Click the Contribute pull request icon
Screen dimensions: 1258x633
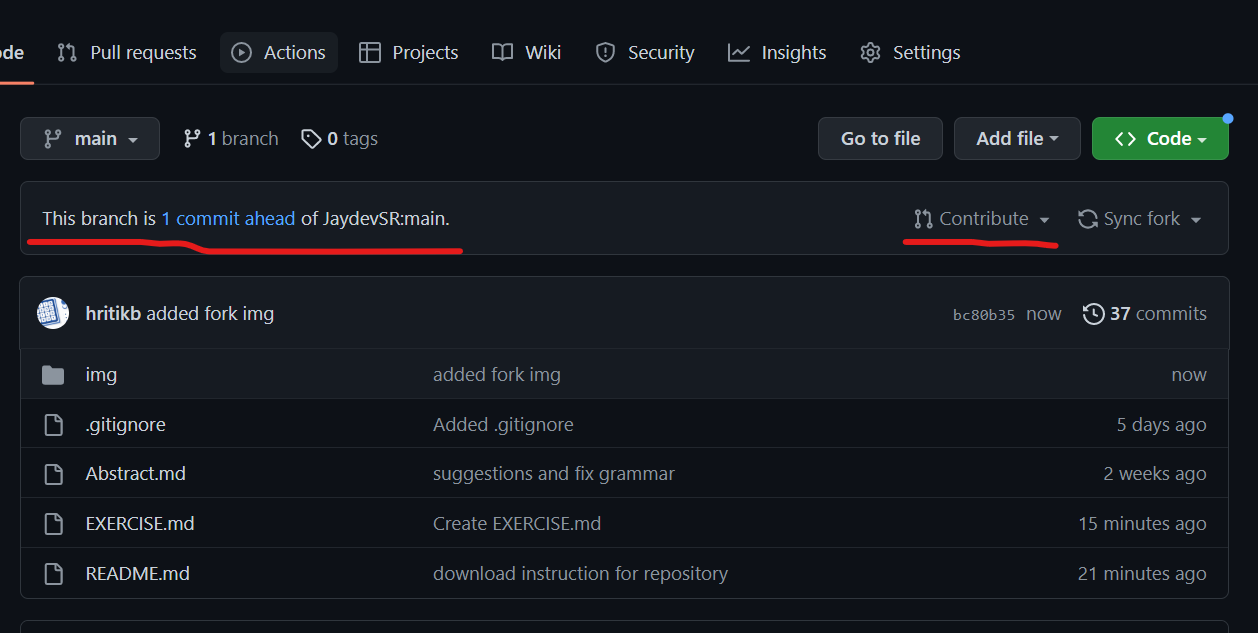click(923, 218)
